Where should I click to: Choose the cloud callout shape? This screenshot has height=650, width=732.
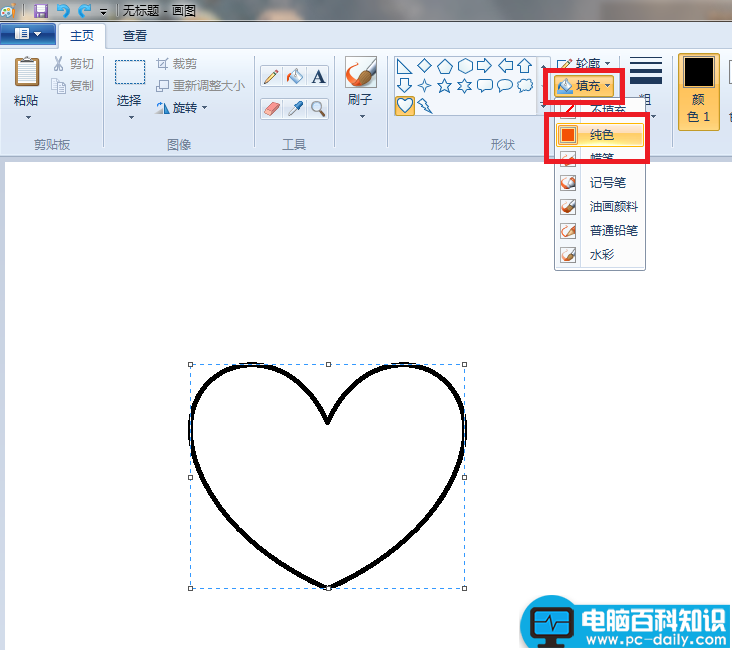(525, 85)
